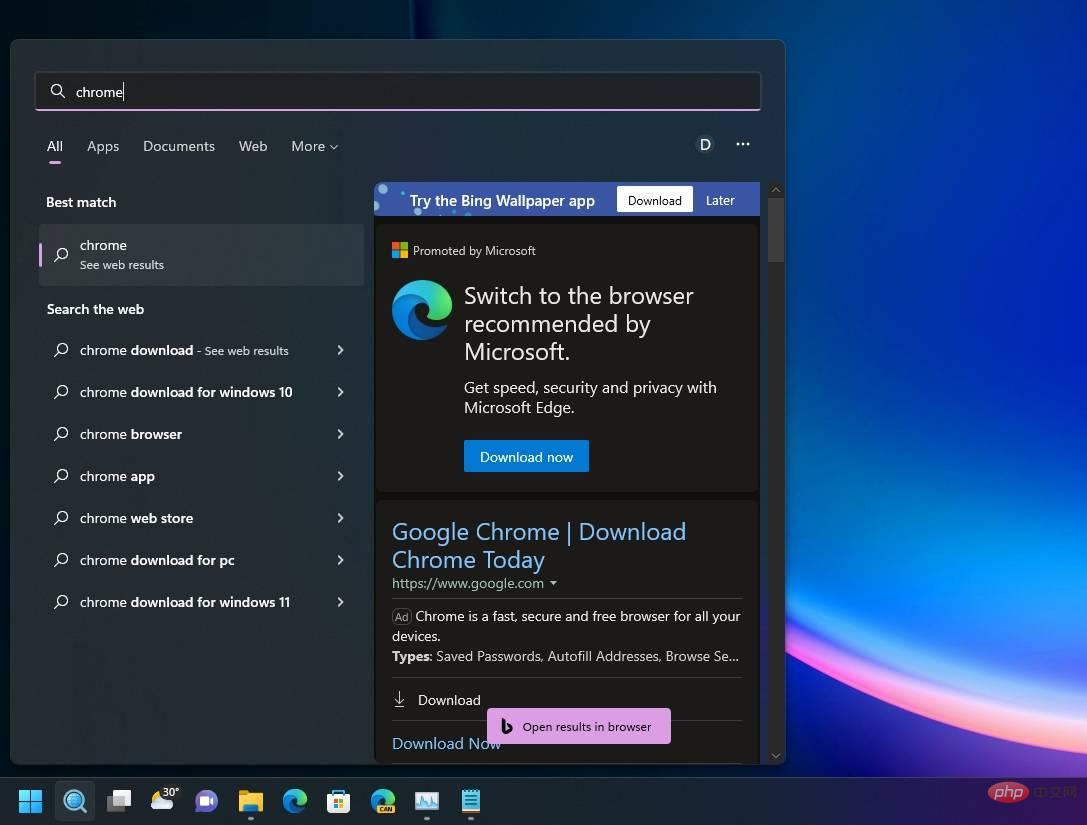Viewport: 1087px width, 825px height.
Task: Open the More filters dropdown
Action: pyautogui.click(x=314, y=146)
